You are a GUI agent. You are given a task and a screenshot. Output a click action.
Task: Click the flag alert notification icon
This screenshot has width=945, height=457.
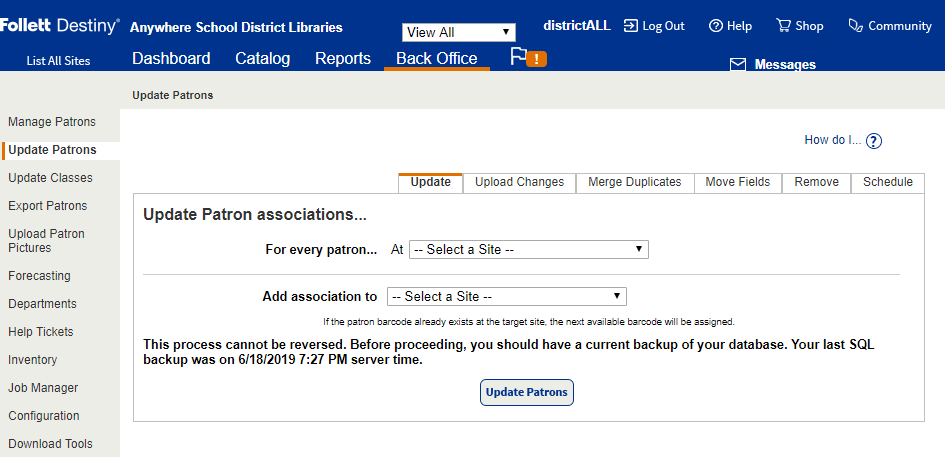(x=528, y=57)
